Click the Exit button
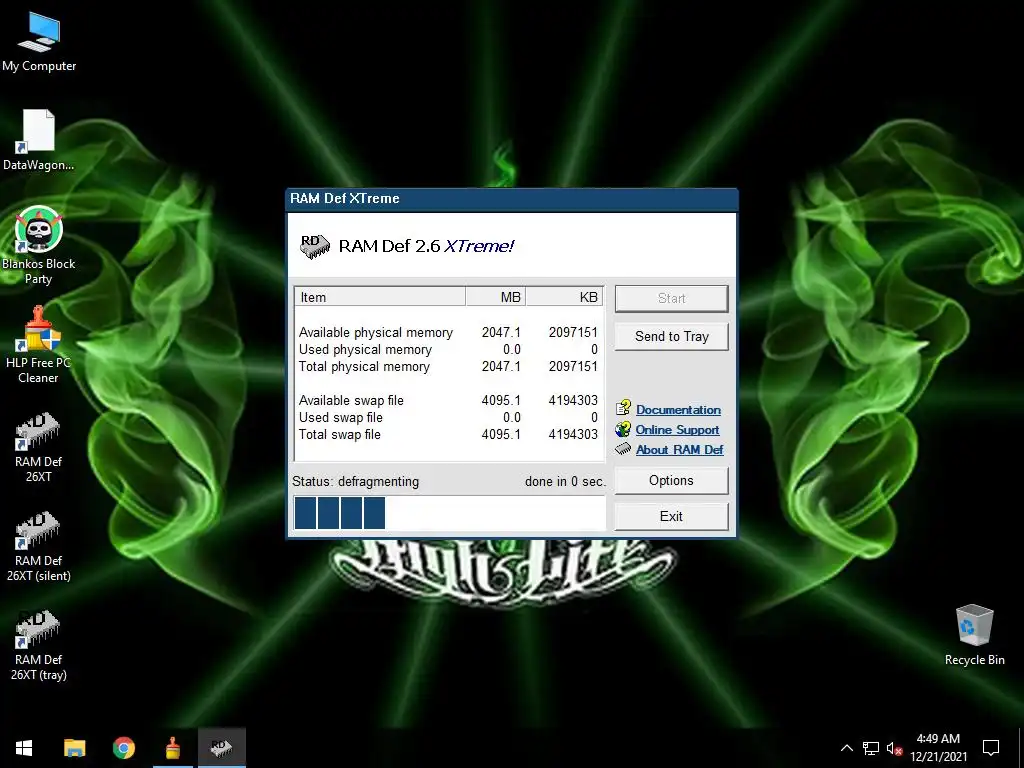The height and width of the screenshot is (768, 1024). 671,517
